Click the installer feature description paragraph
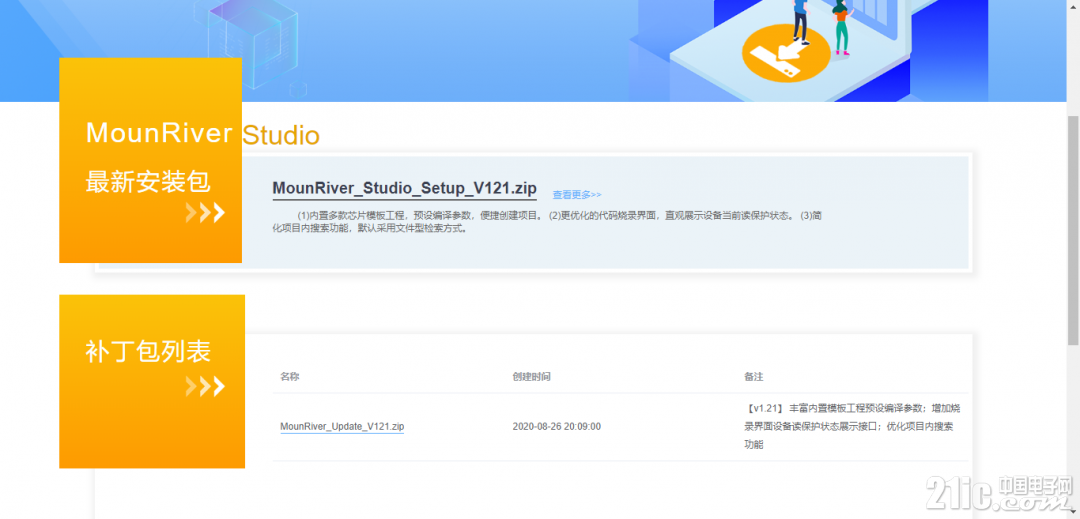This screenshot has width=1080, height=519. coord(548,222)
